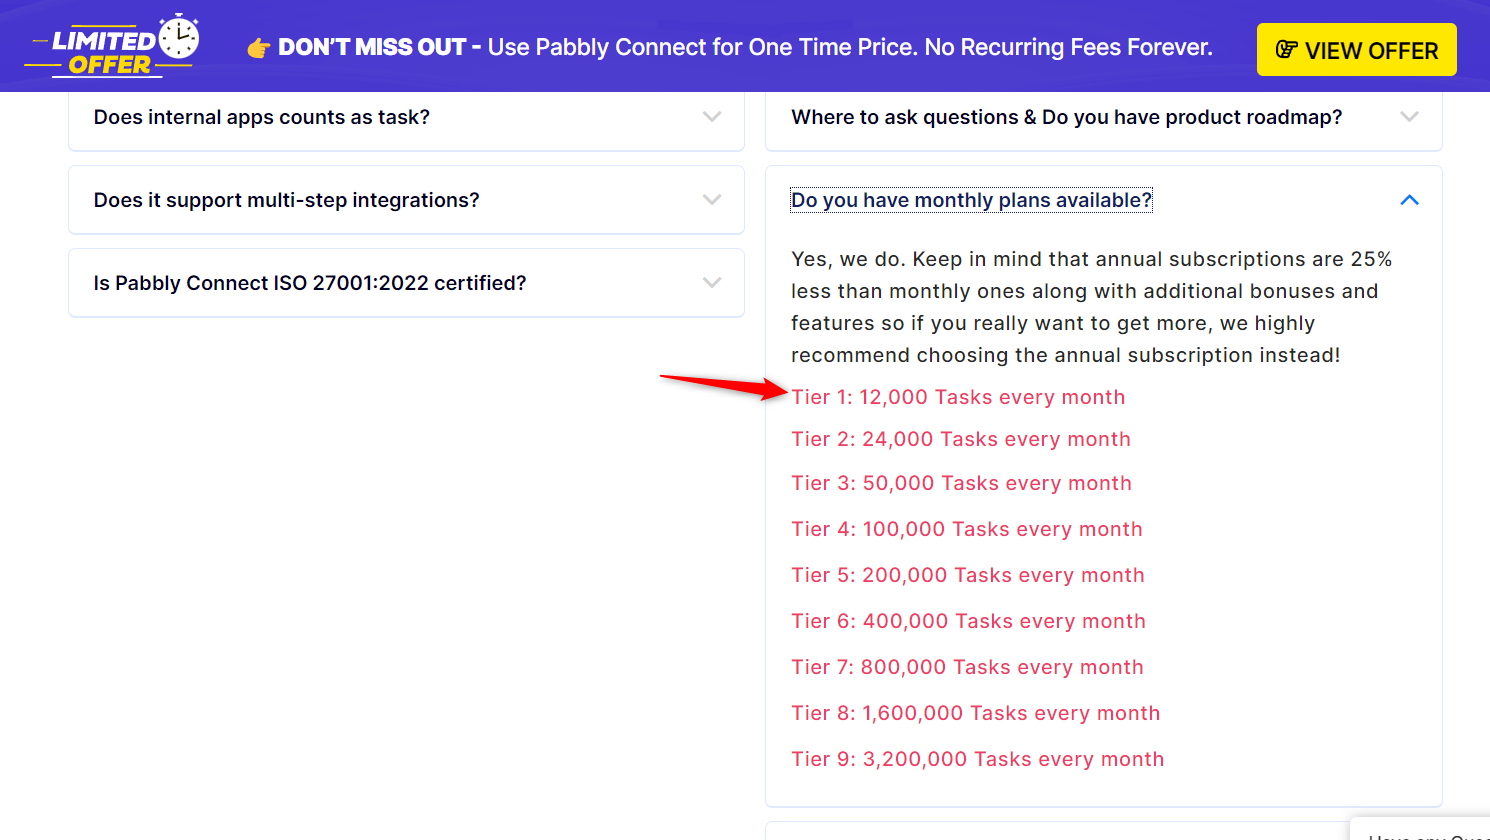Click the pointing hand emoji in banner
The image size is (1490, 840).
[258, 48]
